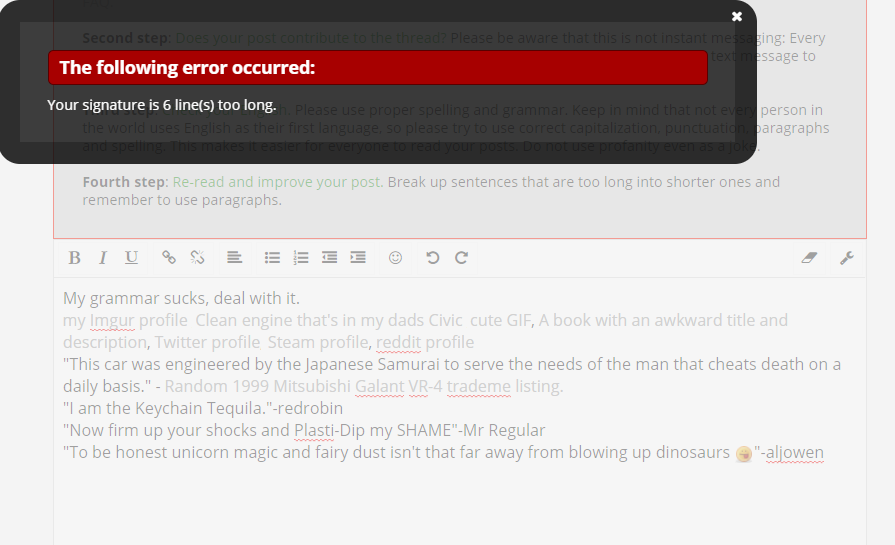Click the '"I am the Keychain Tequila."-redrobin' line
Image resolution: width=895 pixels, height=545 pixels.
203,409
